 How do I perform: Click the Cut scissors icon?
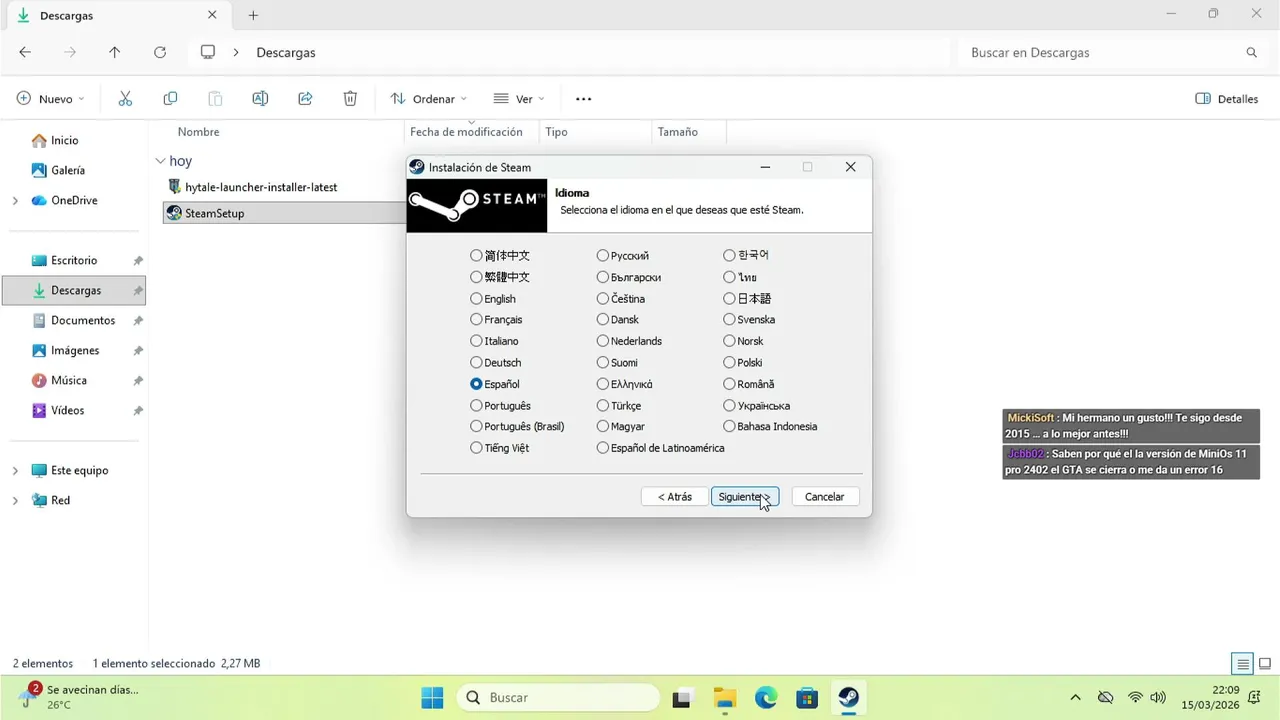coord(125,99)
